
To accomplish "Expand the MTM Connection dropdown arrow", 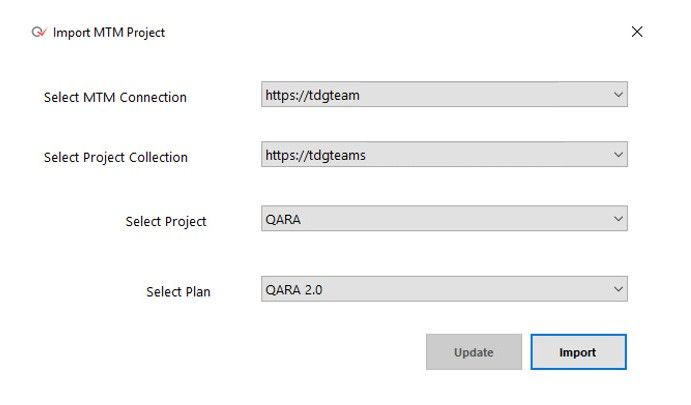I will [x=618, y=94].
